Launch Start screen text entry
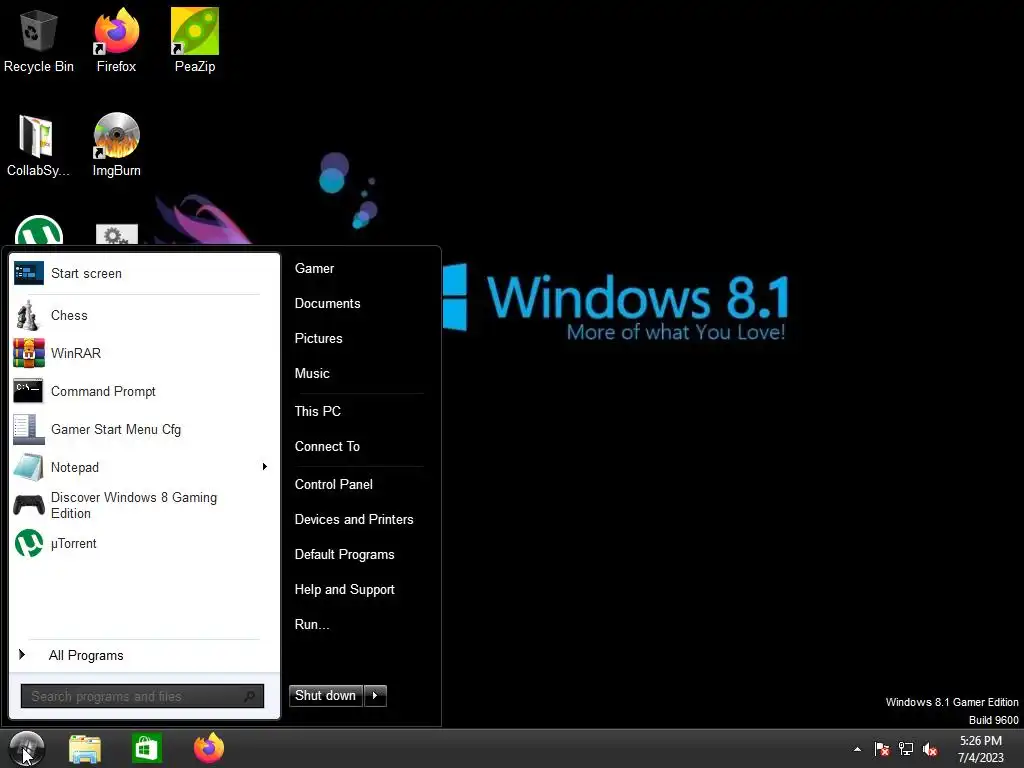The height and width of the screenshot is (768, 1024). click(86, 274)
